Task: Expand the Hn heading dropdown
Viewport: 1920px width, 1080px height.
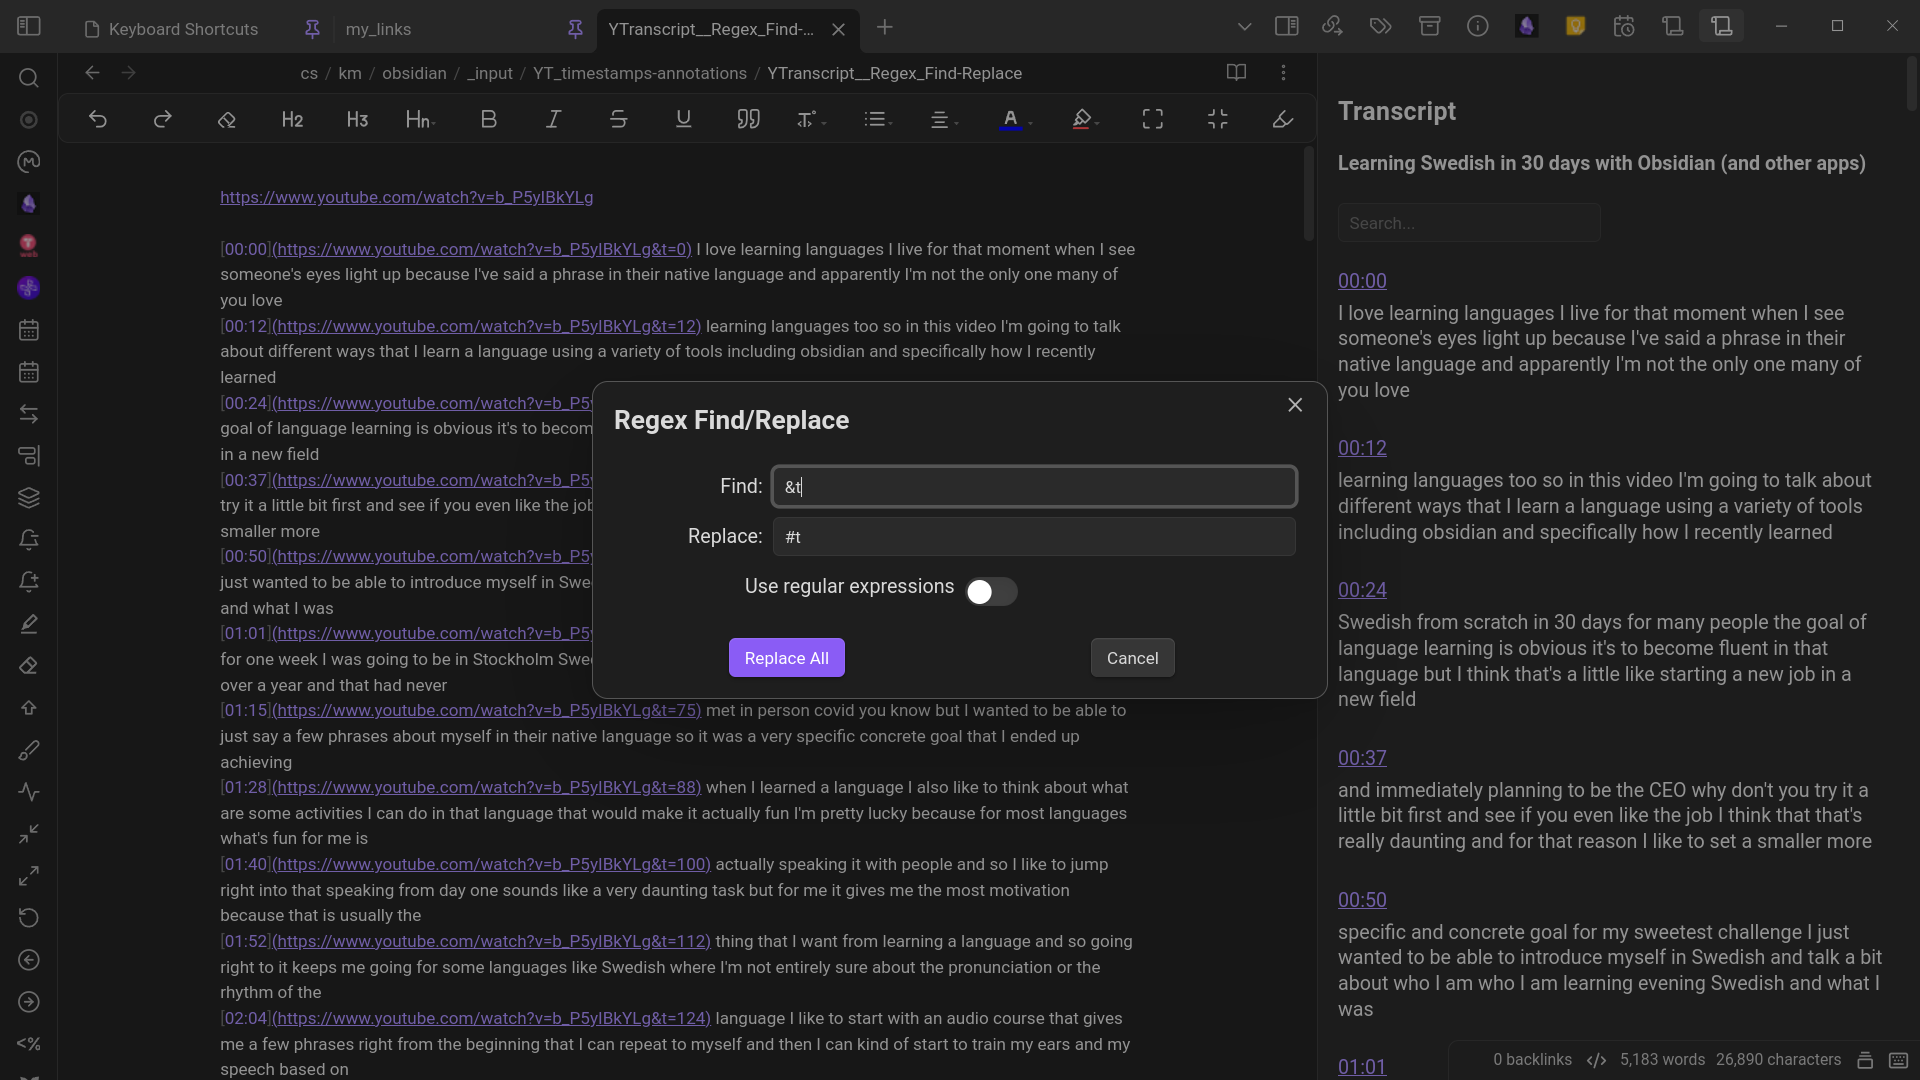Action: [420, 120]
